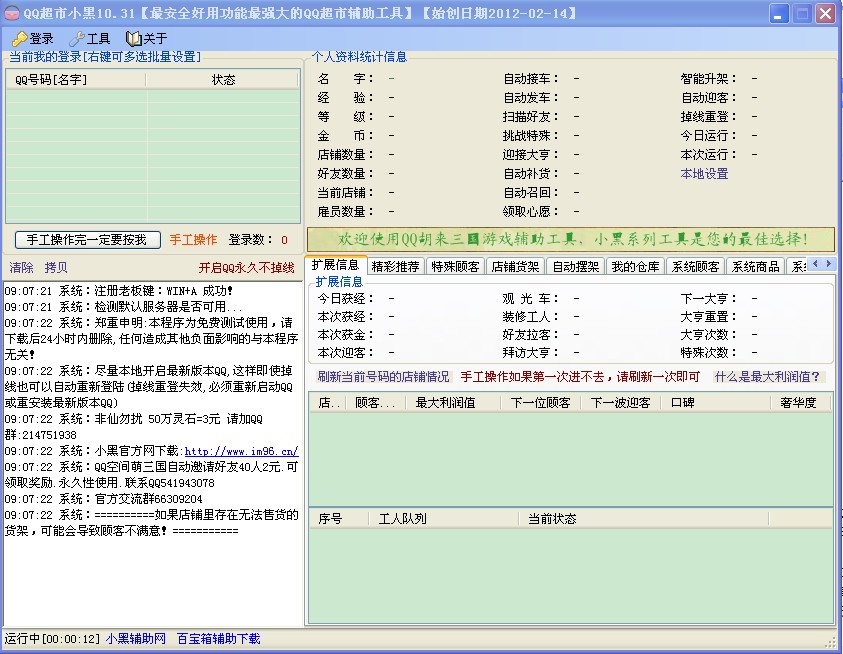Click red text 手工操作如果第一次进不去
Viewport: 843px width, 654px height.
(x=580, y=376)
